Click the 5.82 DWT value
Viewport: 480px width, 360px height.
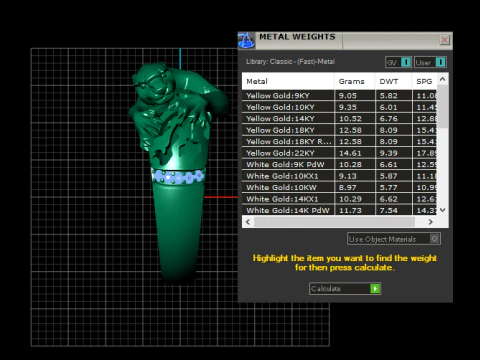(x=389, y=96)
